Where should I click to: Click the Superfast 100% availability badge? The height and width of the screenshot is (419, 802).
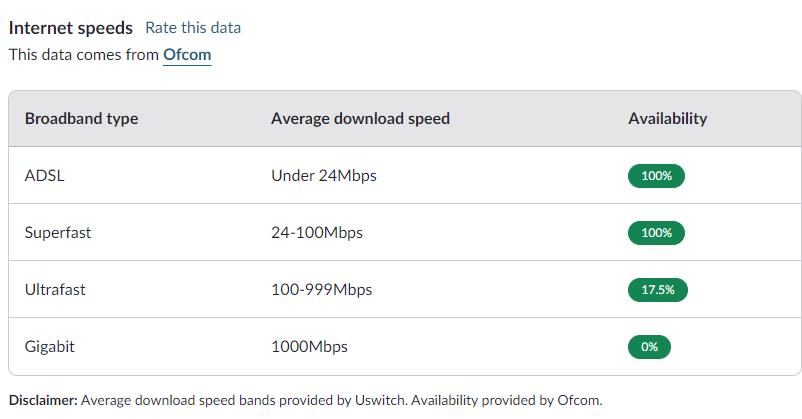[656, 233]
